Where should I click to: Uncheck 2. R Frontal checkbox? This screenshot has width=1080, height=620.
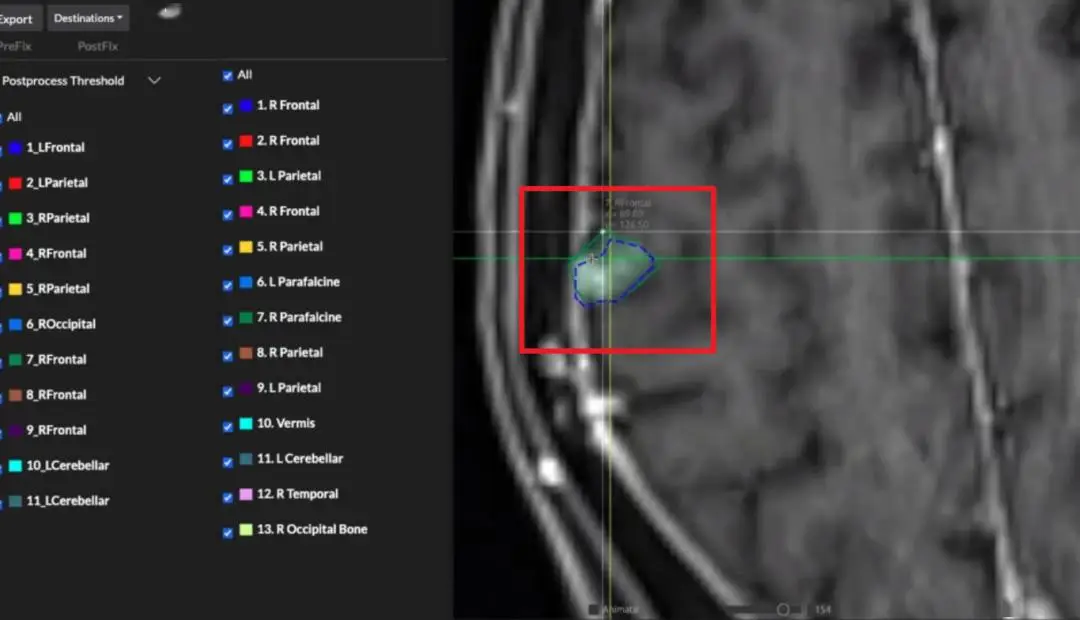(x=228, y=143)
